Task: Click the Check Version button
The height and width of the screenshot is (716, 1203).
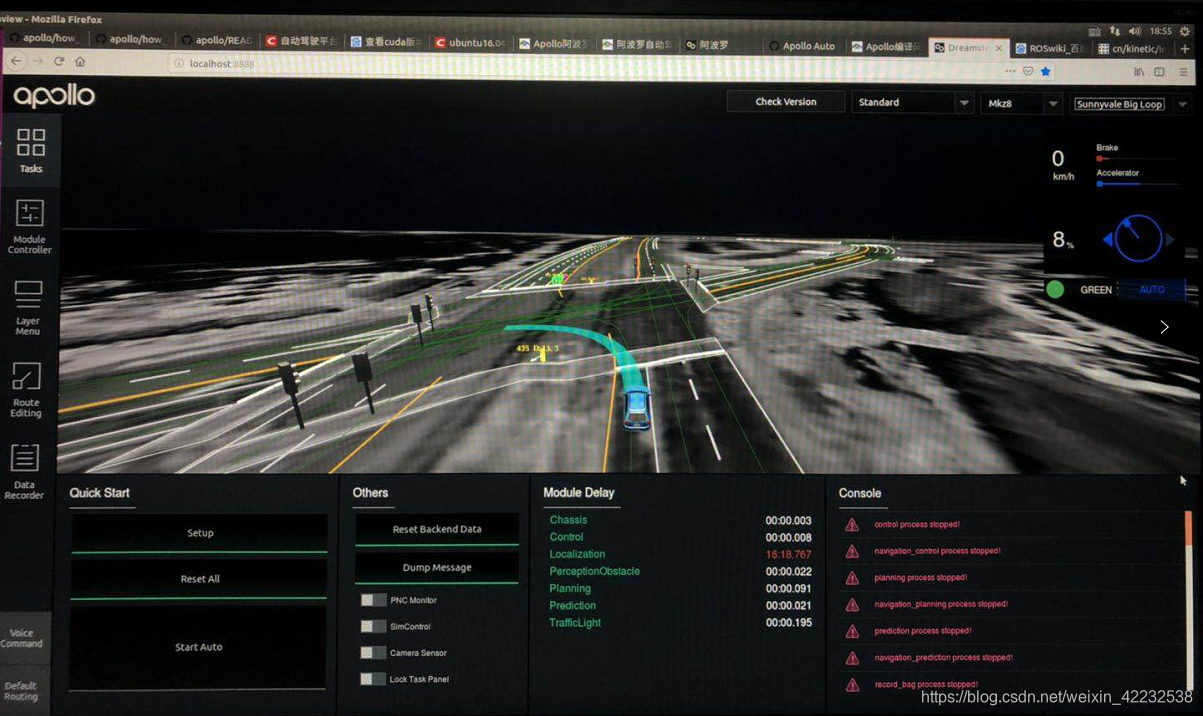Action: click(785, 101)
